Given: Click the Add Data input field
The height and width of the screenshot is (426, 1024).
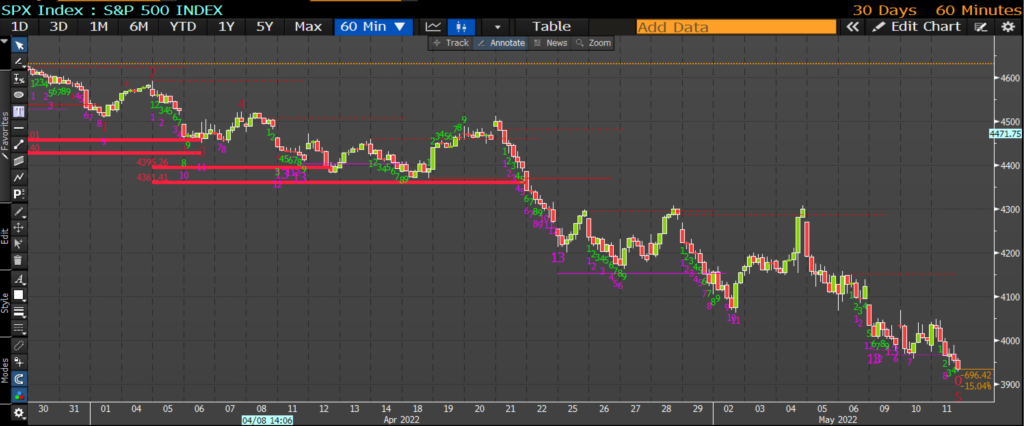Looking at the screenshot, I should tap(736, 27).
